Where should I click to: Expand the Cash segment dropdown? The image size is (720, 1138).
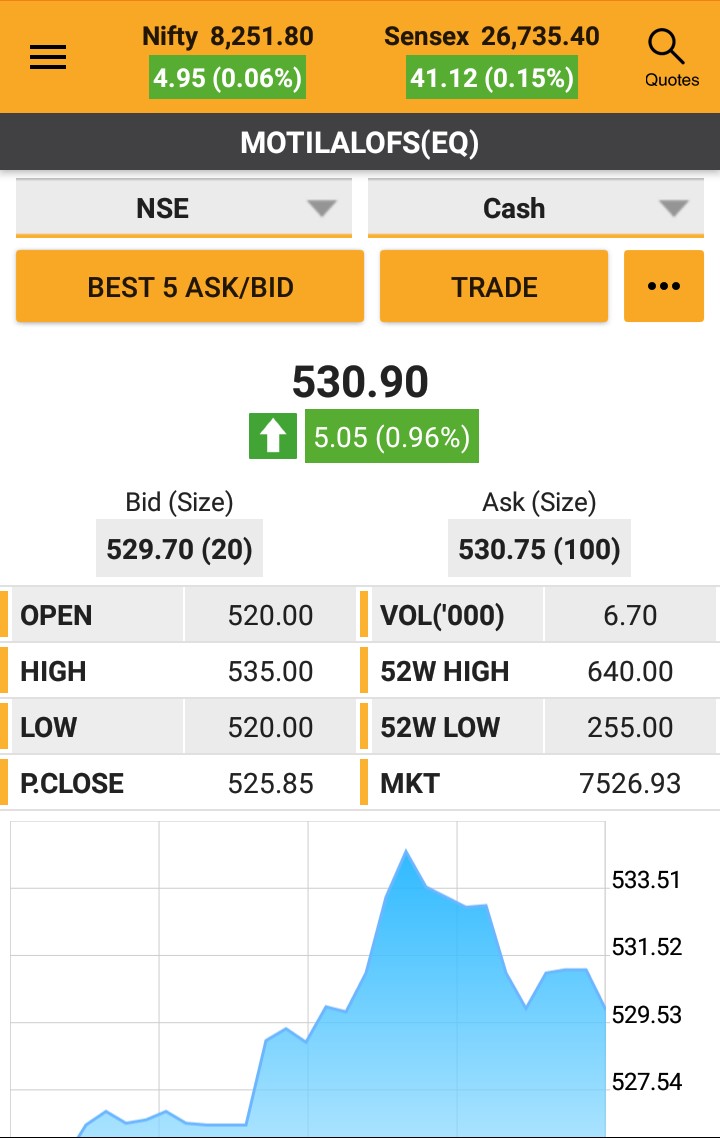pyautogui.click(x=536, y=208)
